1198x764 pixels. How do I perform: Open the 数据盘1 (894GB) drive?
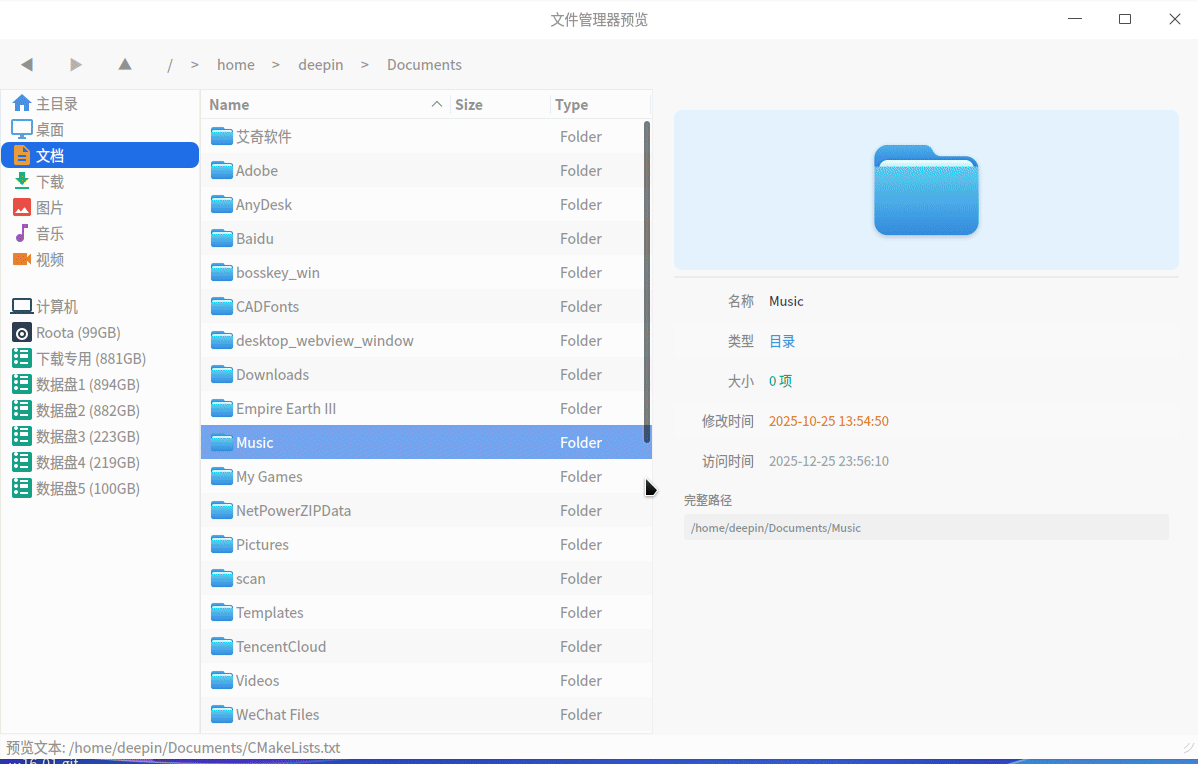point(100,385)
